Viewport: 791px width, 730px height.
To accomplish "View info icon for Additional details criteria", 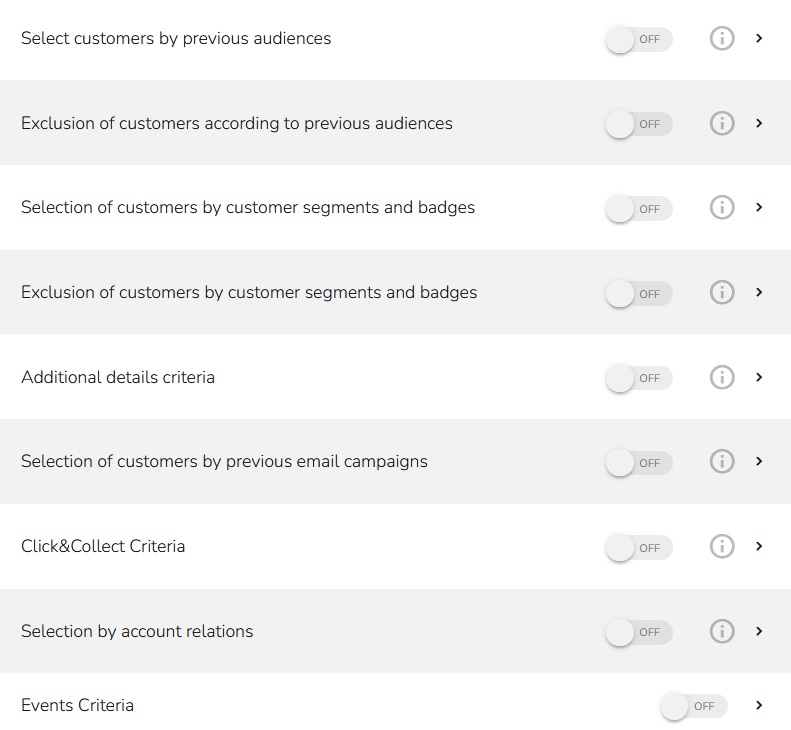I will (722, 378).
